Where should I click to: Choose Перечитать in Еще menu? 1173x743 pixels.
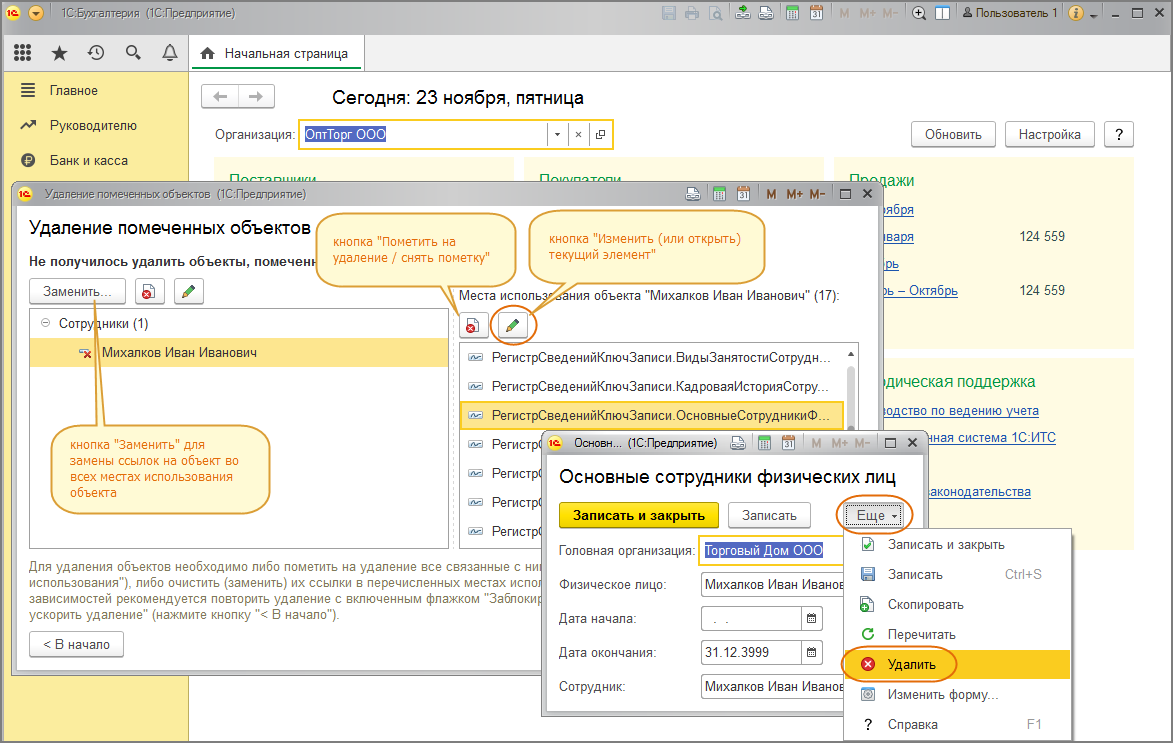pos(958,635)
